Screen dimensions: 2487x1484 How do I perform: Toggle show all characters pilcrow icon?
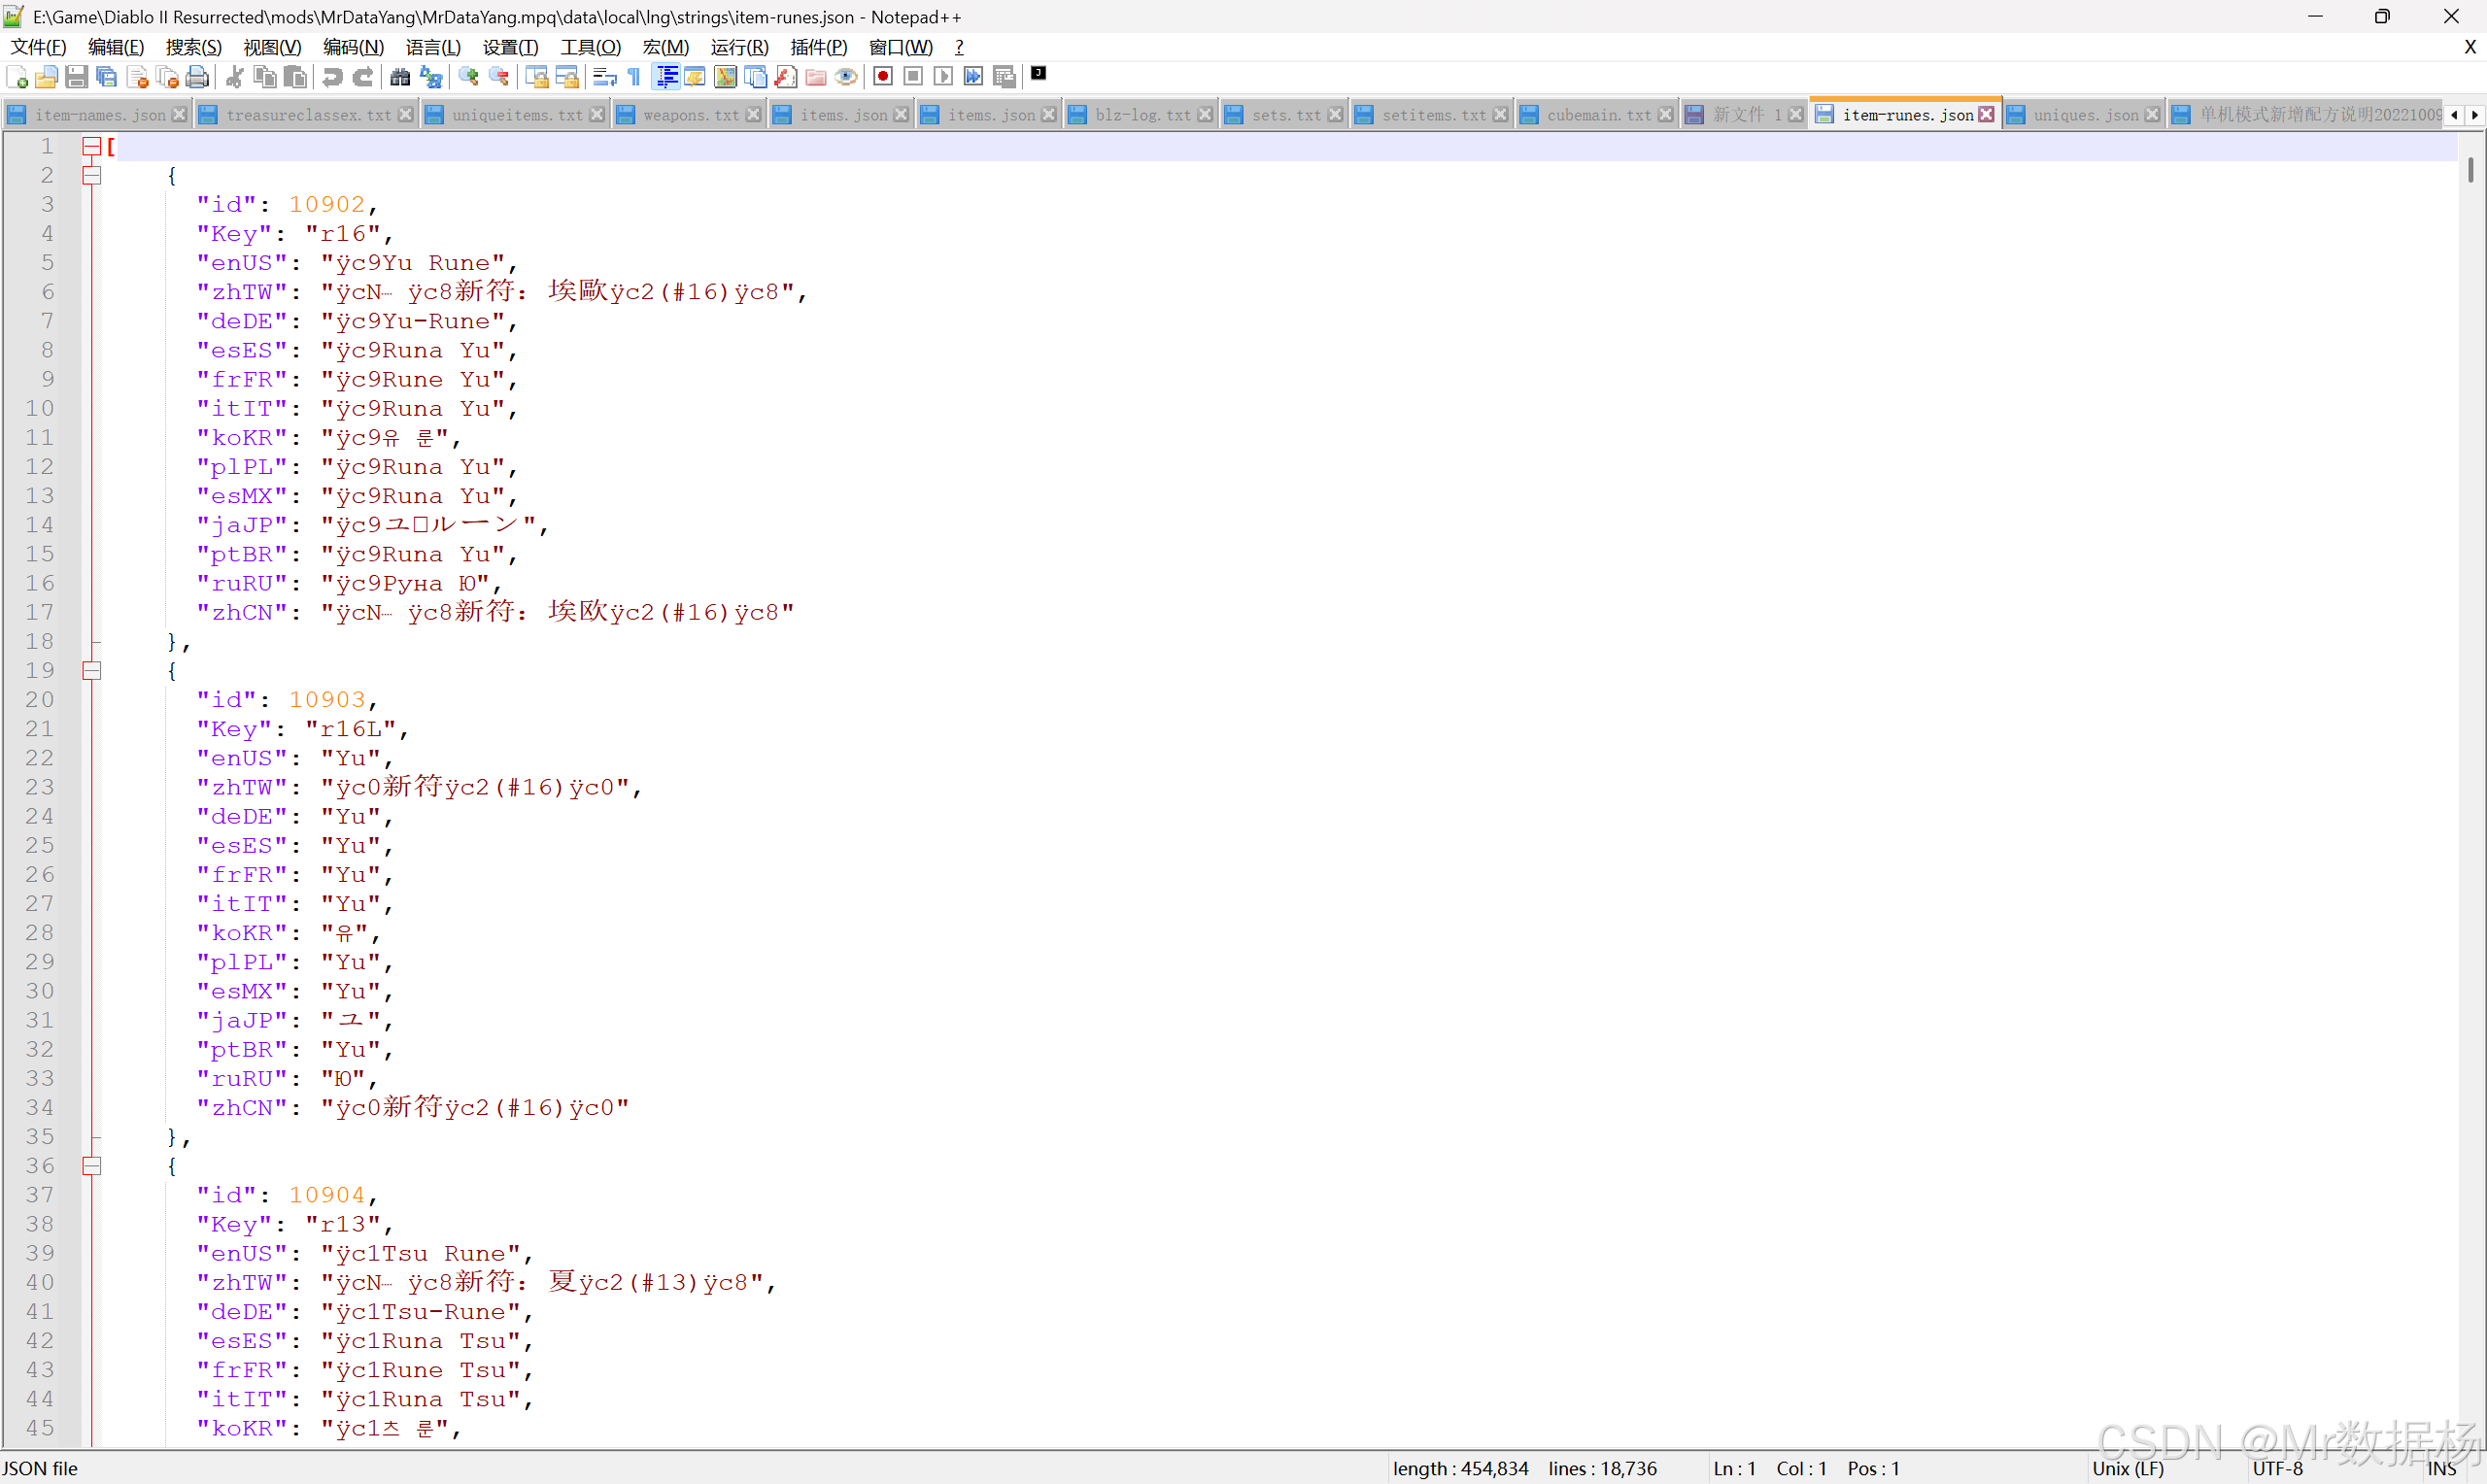tap(634, 77)
